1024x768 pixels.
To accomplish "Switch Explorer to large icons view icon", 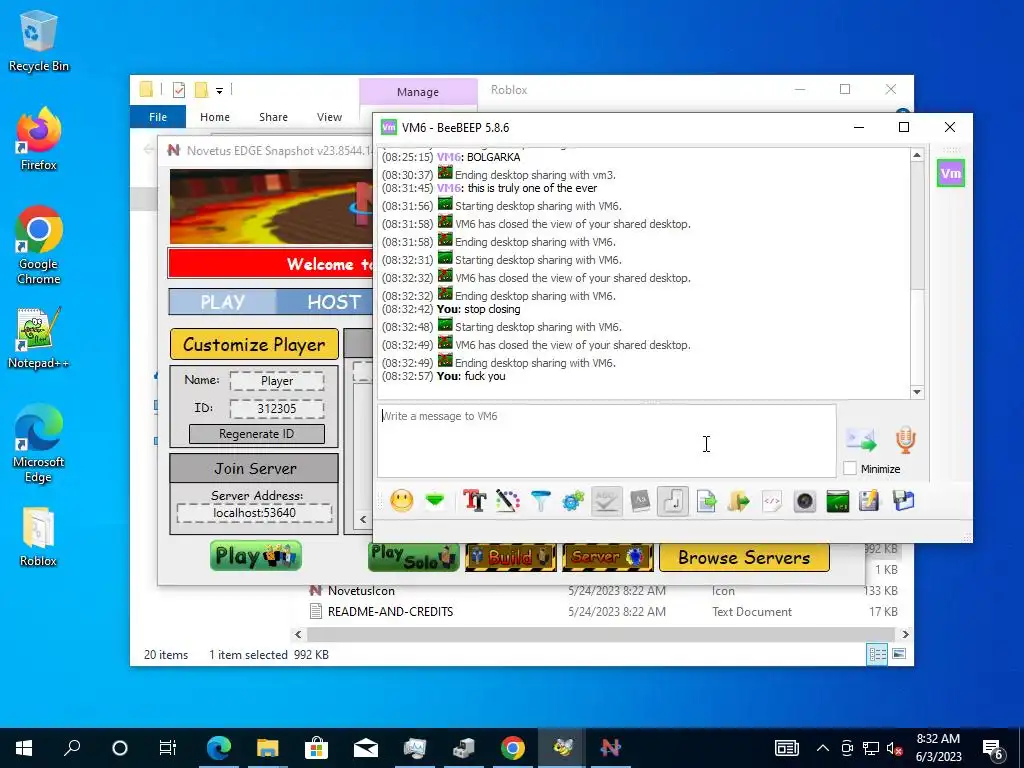I will (x=899, y=654).
